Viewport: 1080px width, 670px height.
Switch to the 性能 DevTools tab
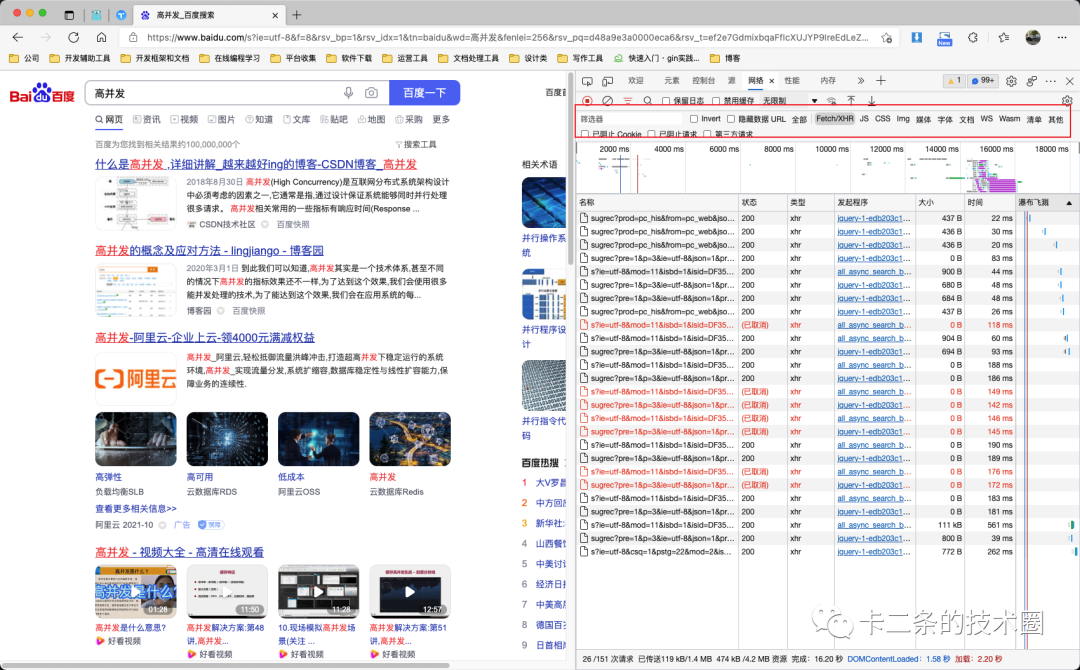[x=792, y=81]
